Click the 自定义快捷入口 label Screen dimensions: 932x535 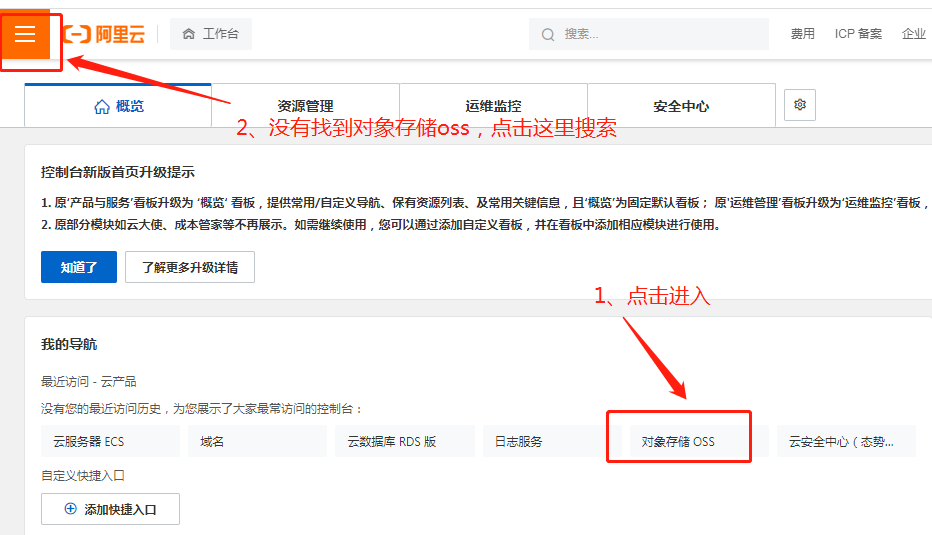click(83, 476)
